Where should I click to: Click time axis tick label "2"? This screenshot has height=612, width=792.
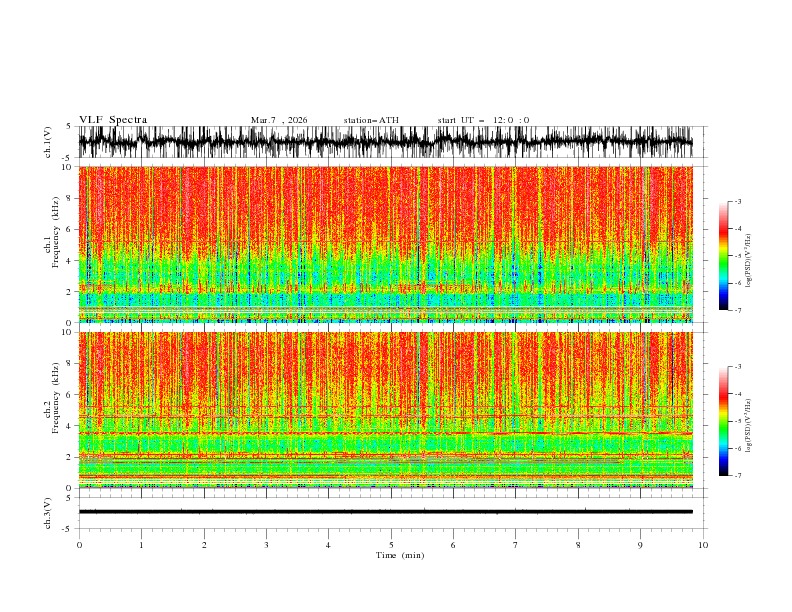[x=204, y=545]
